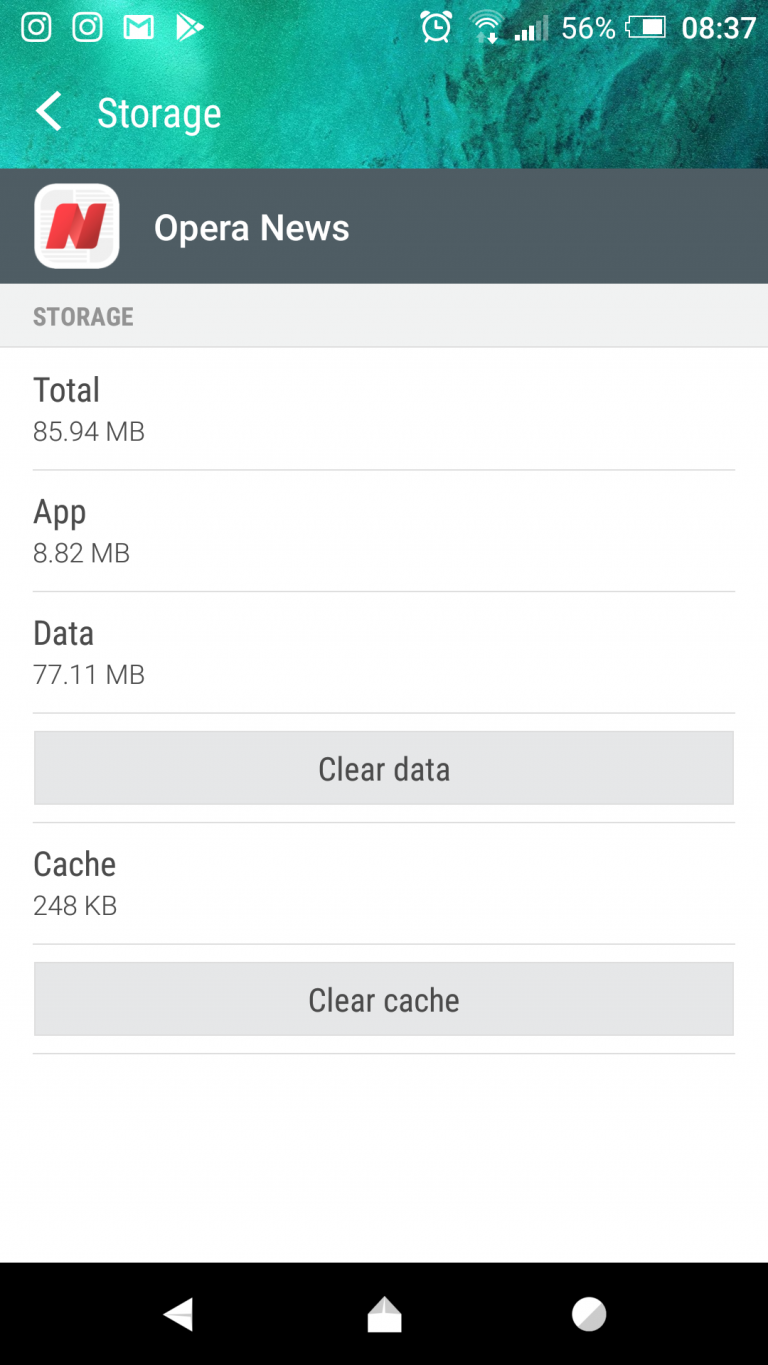Tap the mobile signal strength icon
Screen dimensions: 768x1365
(531, 29)
